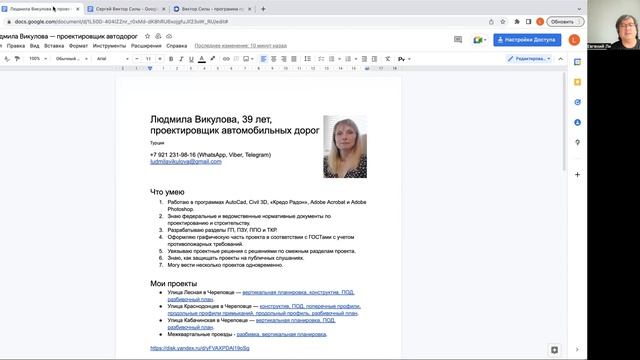Toggle italic formatting
This screenshot has height=360, width=640.
[x=181, y=59]
